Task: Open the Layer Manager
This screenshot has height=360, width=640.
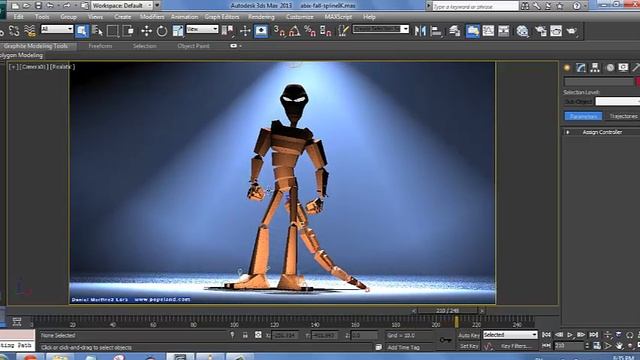Action: (455, 31)
